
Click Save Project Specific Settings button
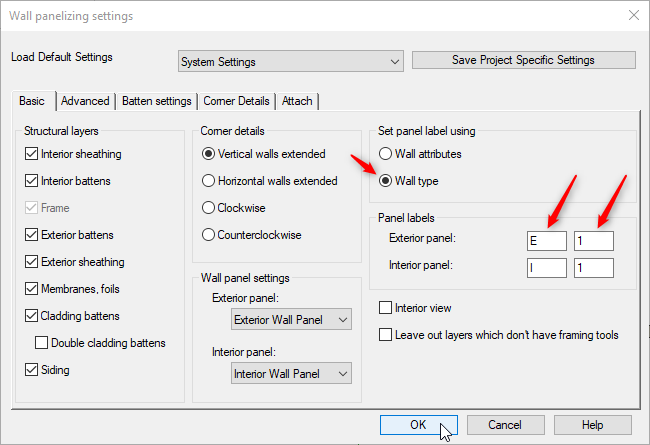click(523, 60)
